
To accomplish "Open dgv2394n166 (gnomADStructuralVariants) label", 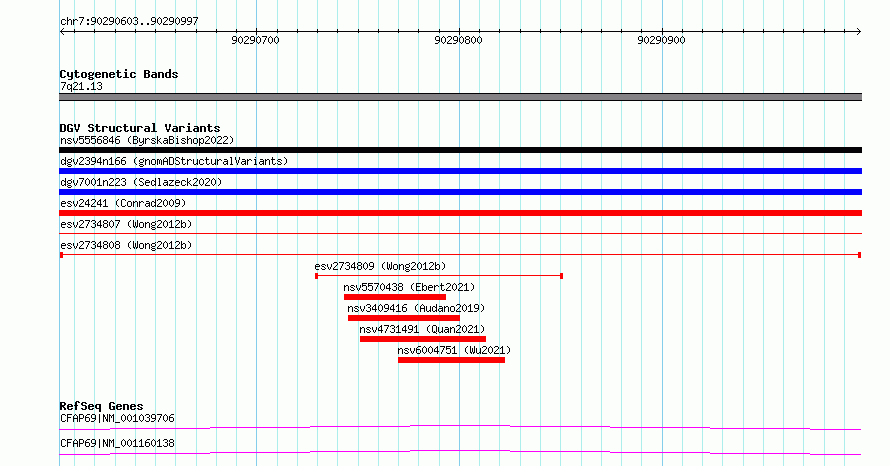I will tap(174, 161).
